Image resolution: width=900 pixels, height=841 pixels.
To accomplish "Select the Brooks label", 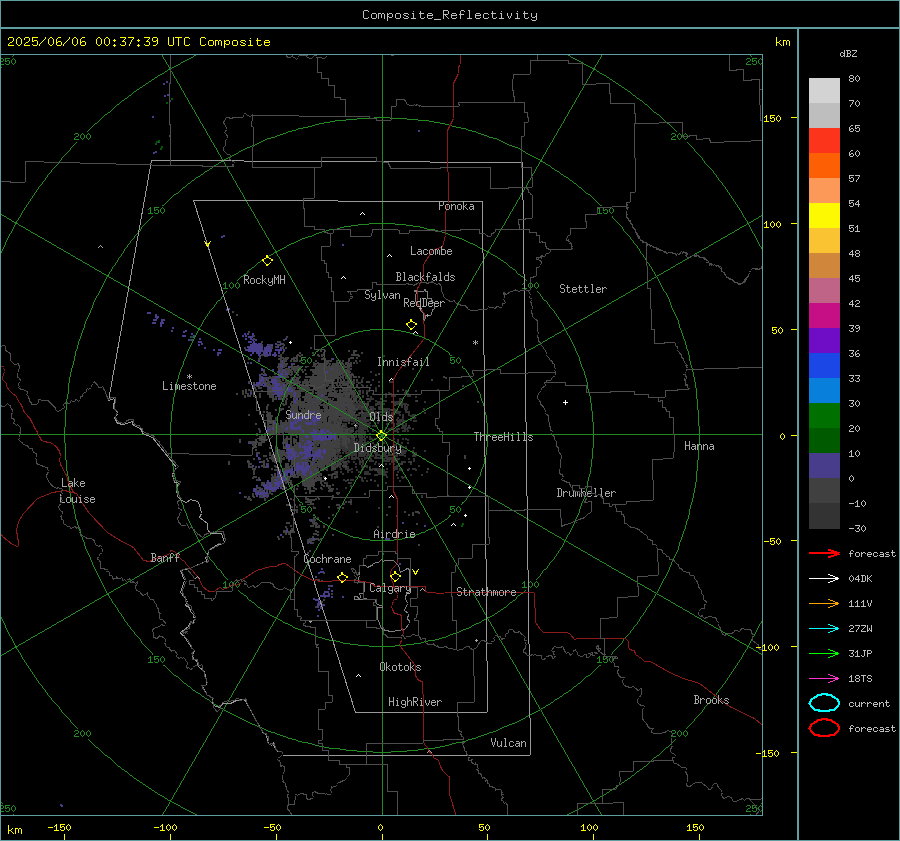I will (x=711, y=700).
